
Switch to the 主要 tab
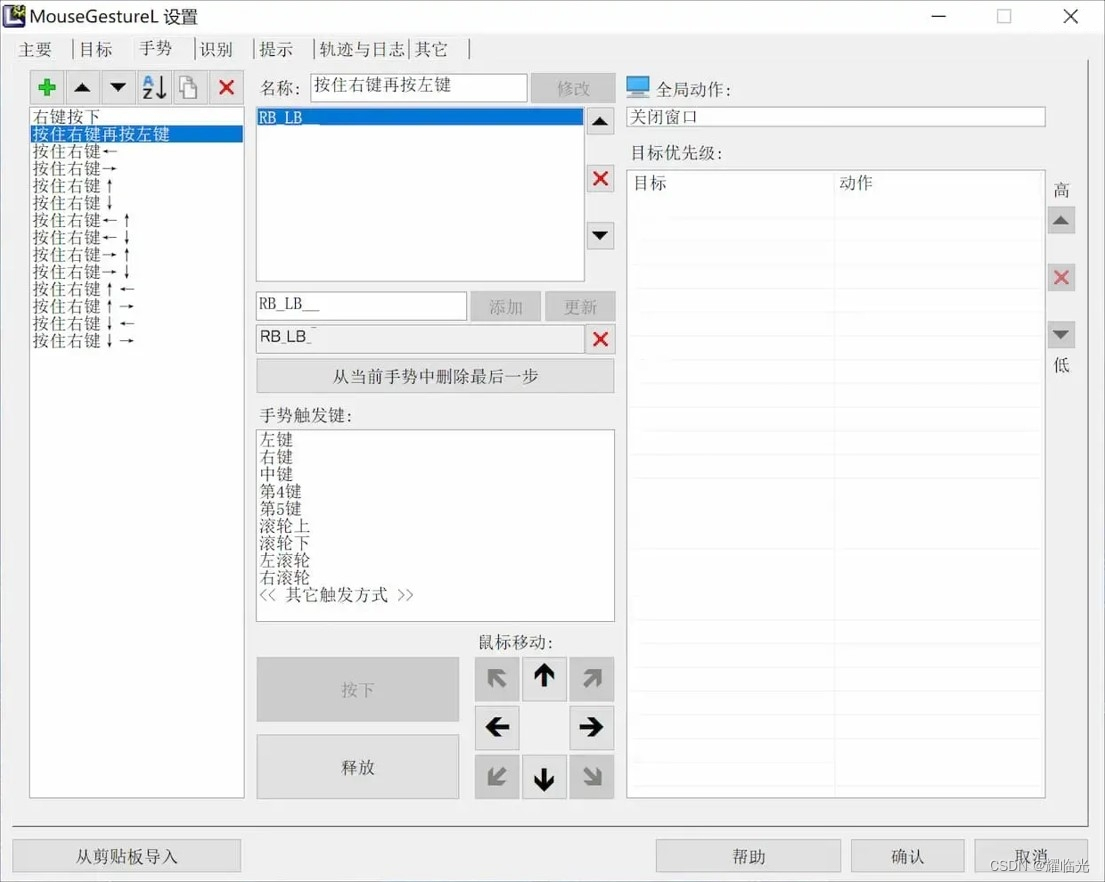[x=35, y=49]
